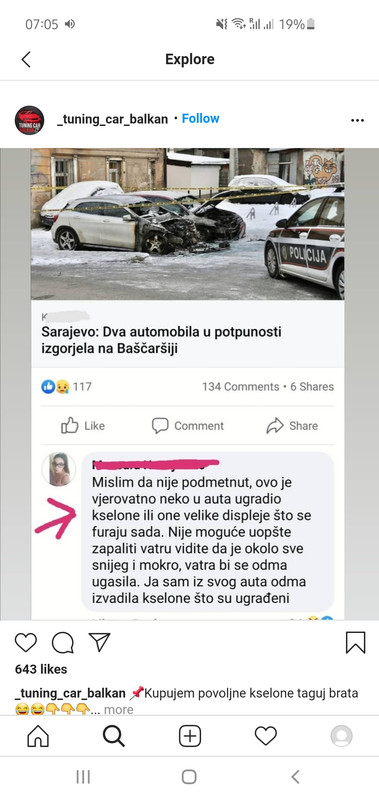View the 643 likes list

pyautogui.click(x=41, y=669)
